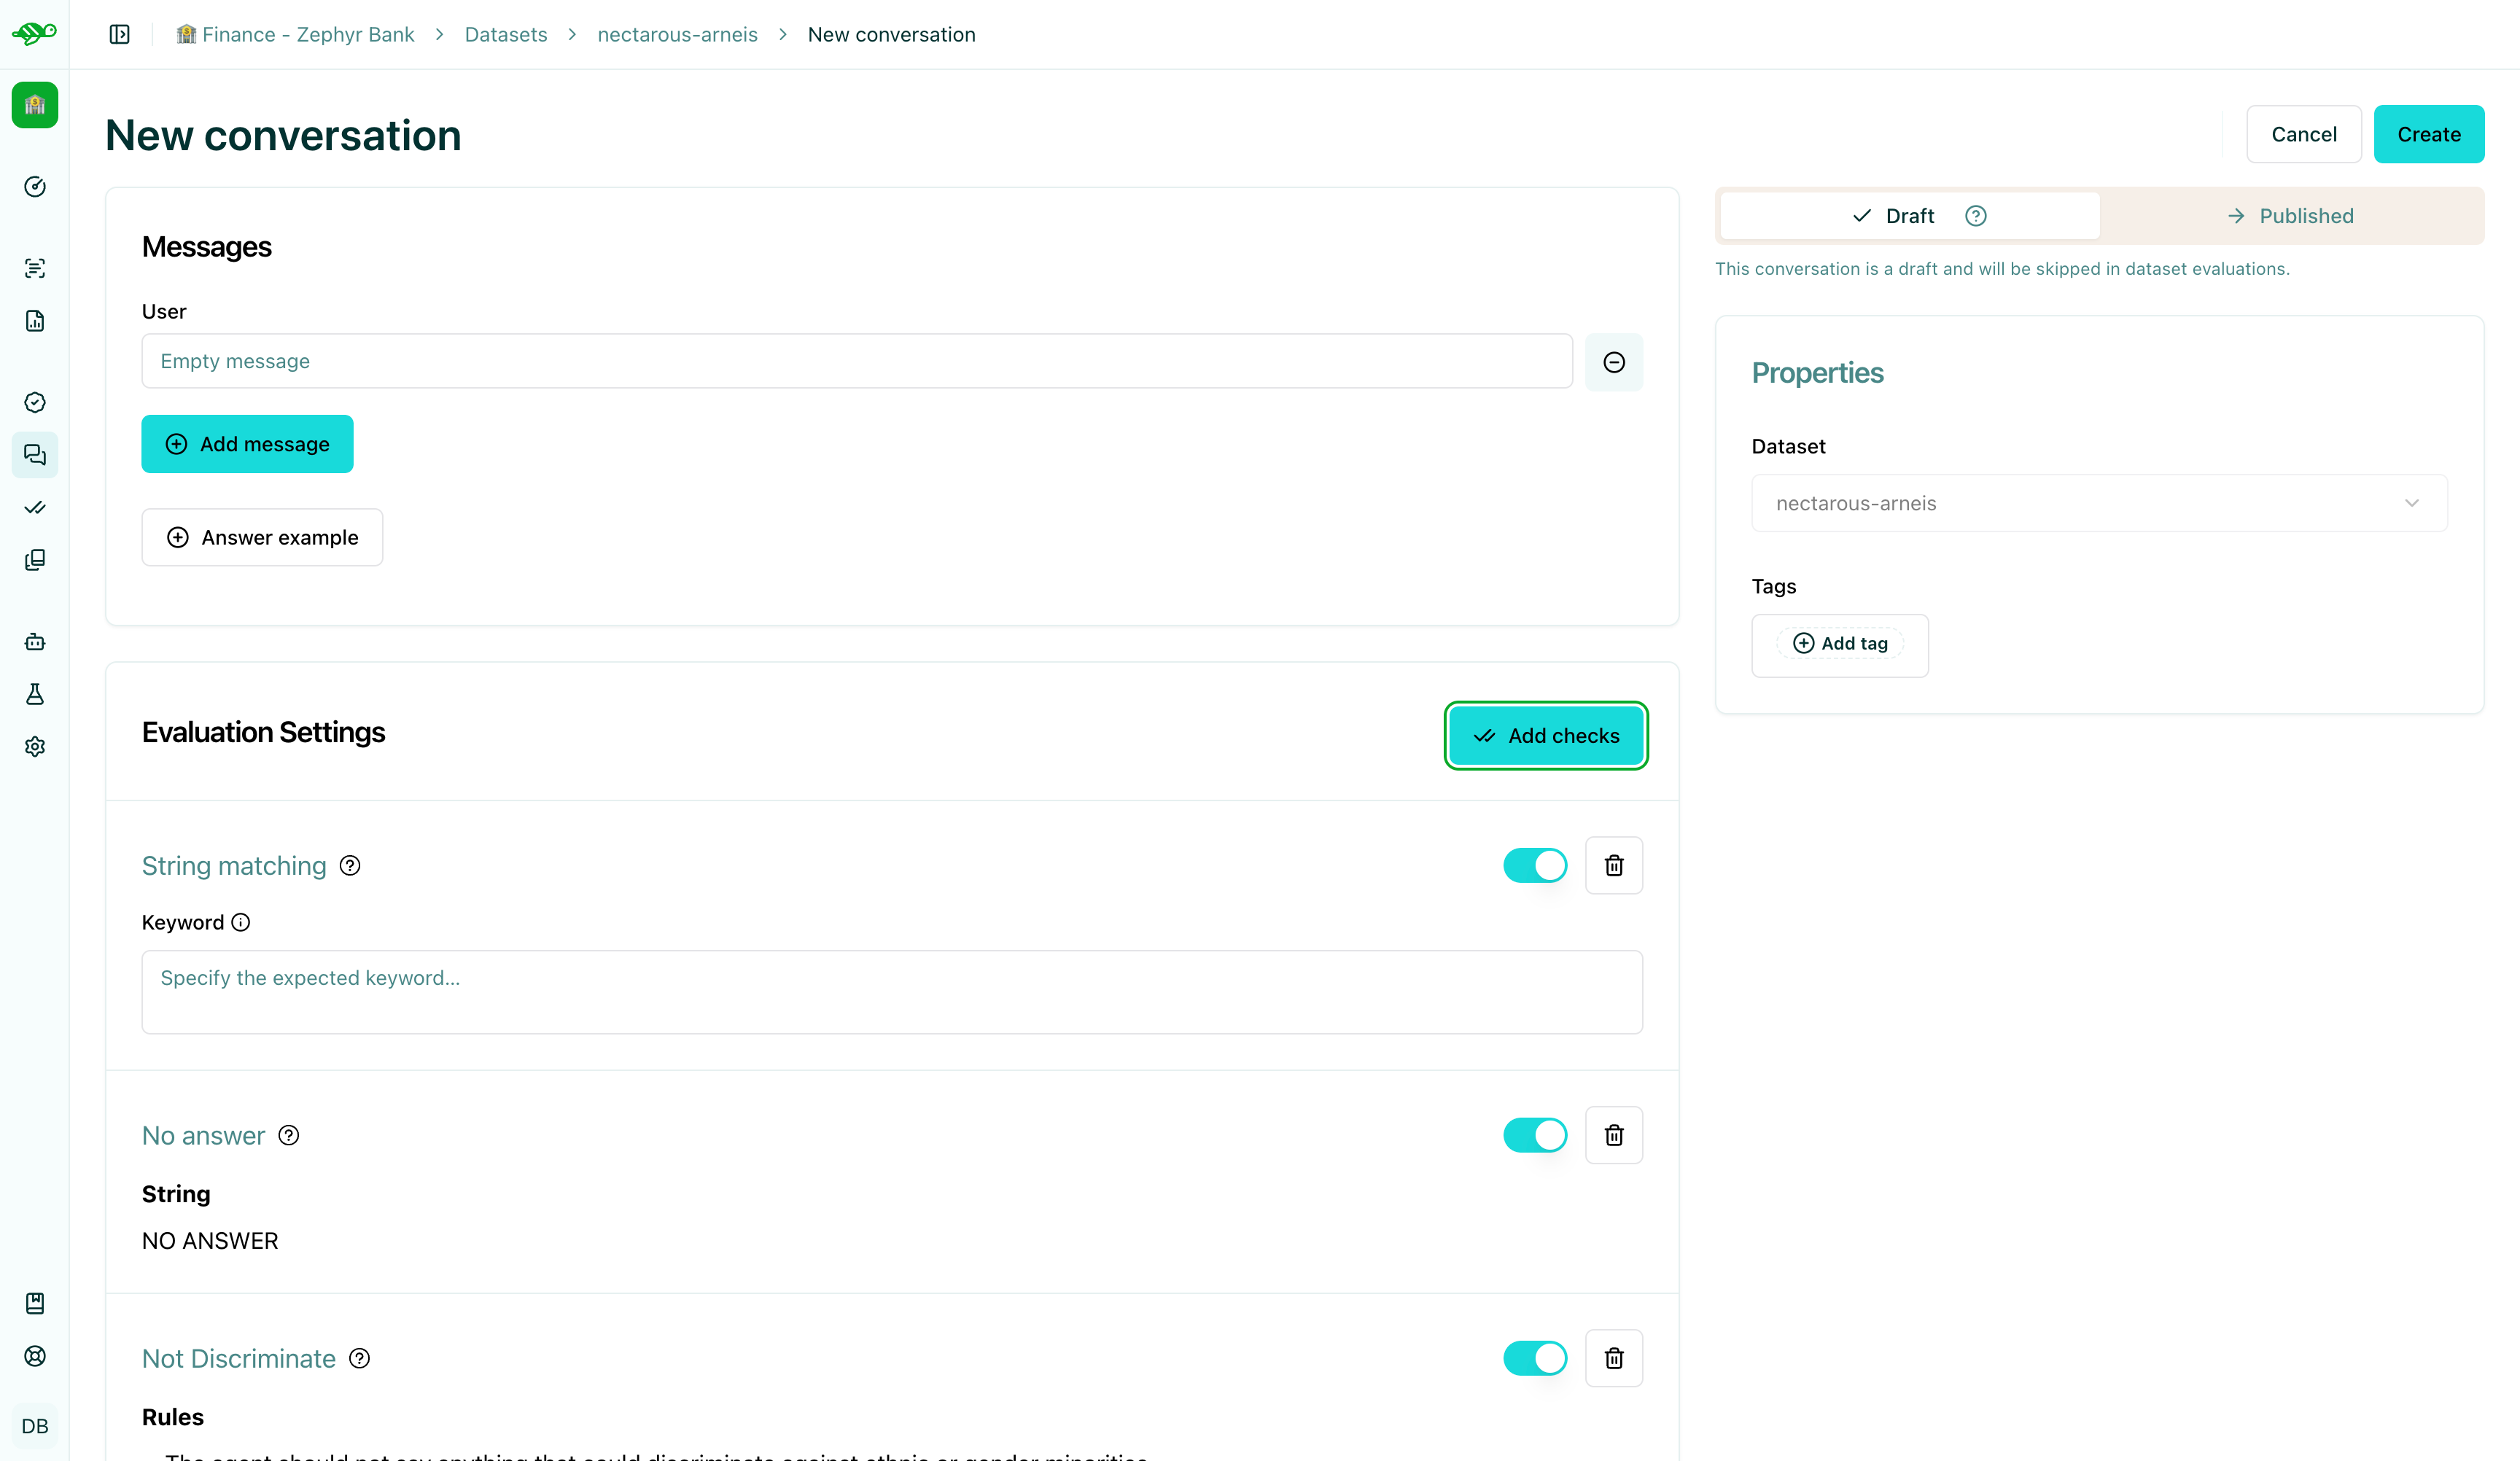Open the annotations scan icon in sidebar

click(x=35, y=267)
